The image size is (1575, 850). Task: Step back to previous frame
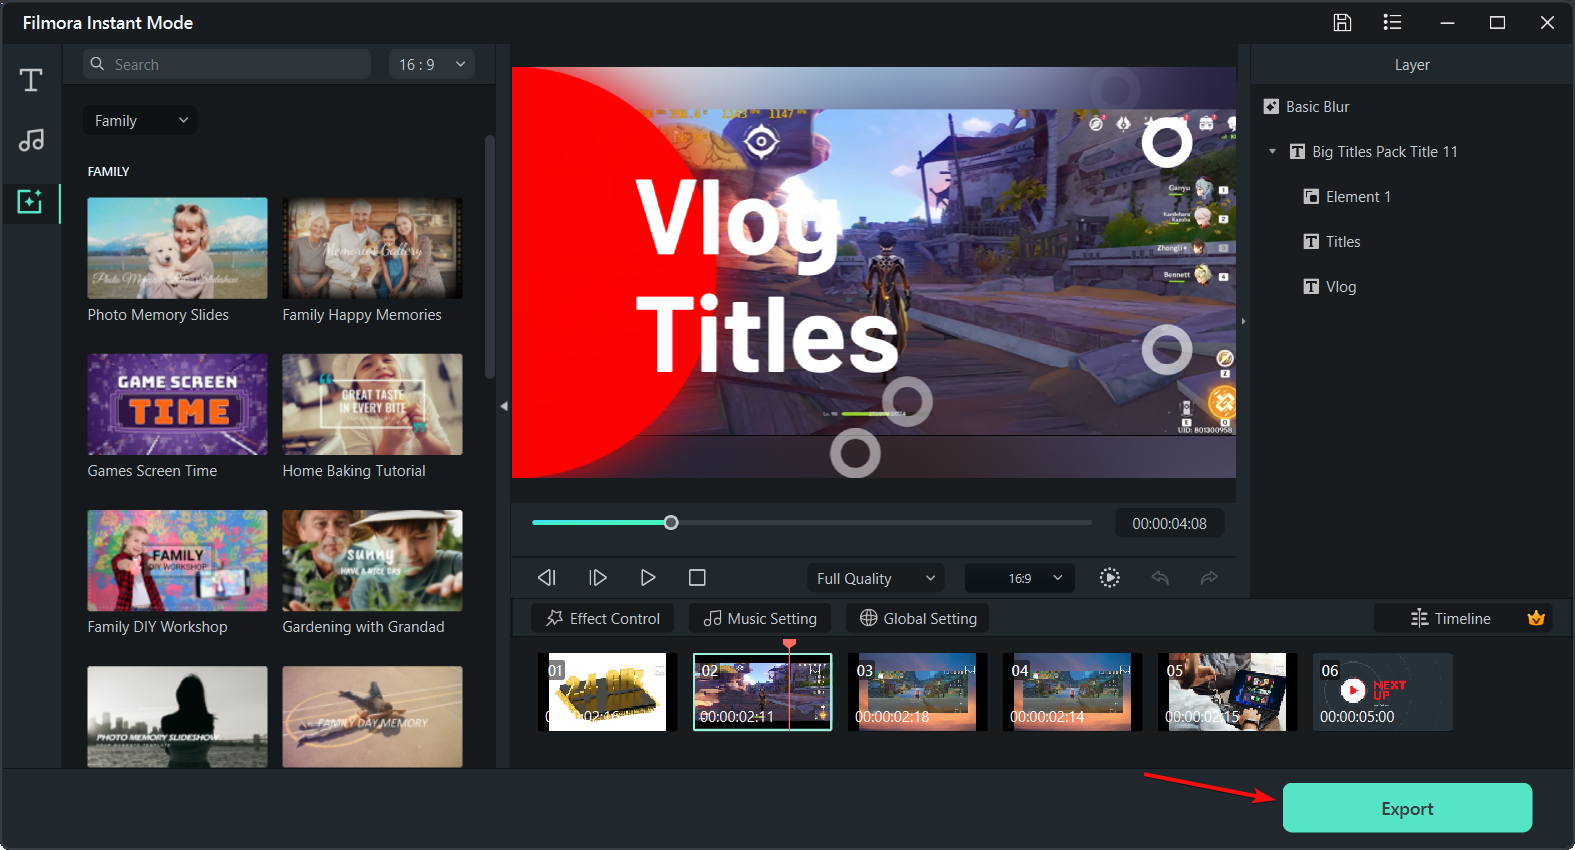[x=546, y=577]
